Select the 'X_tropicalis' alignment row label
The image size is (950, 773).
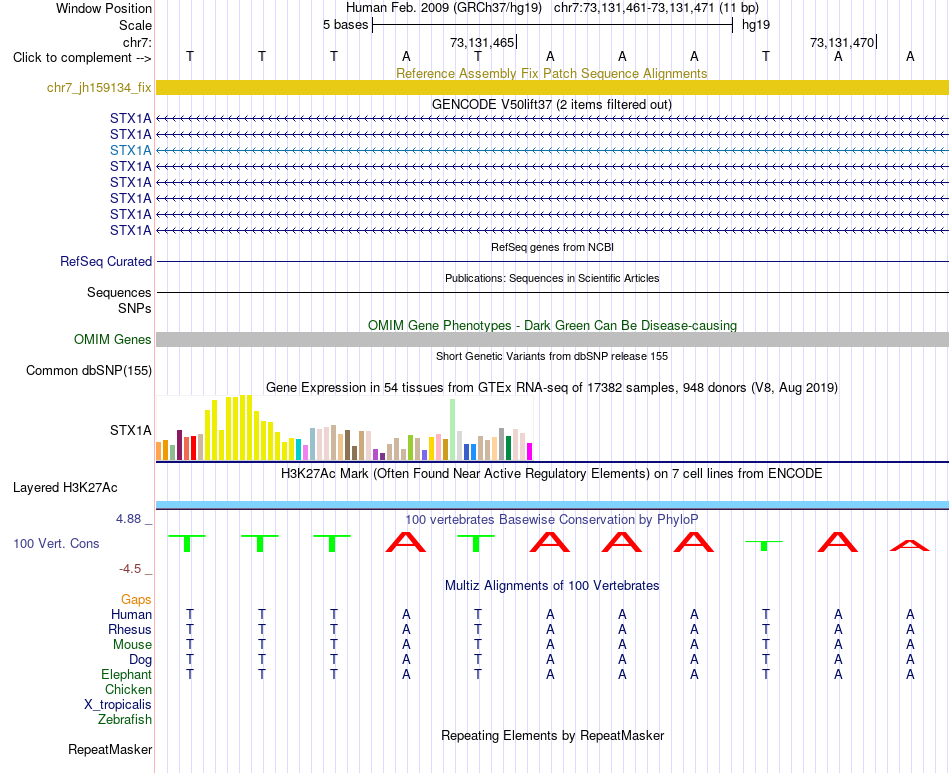click(x=118, y=705)
